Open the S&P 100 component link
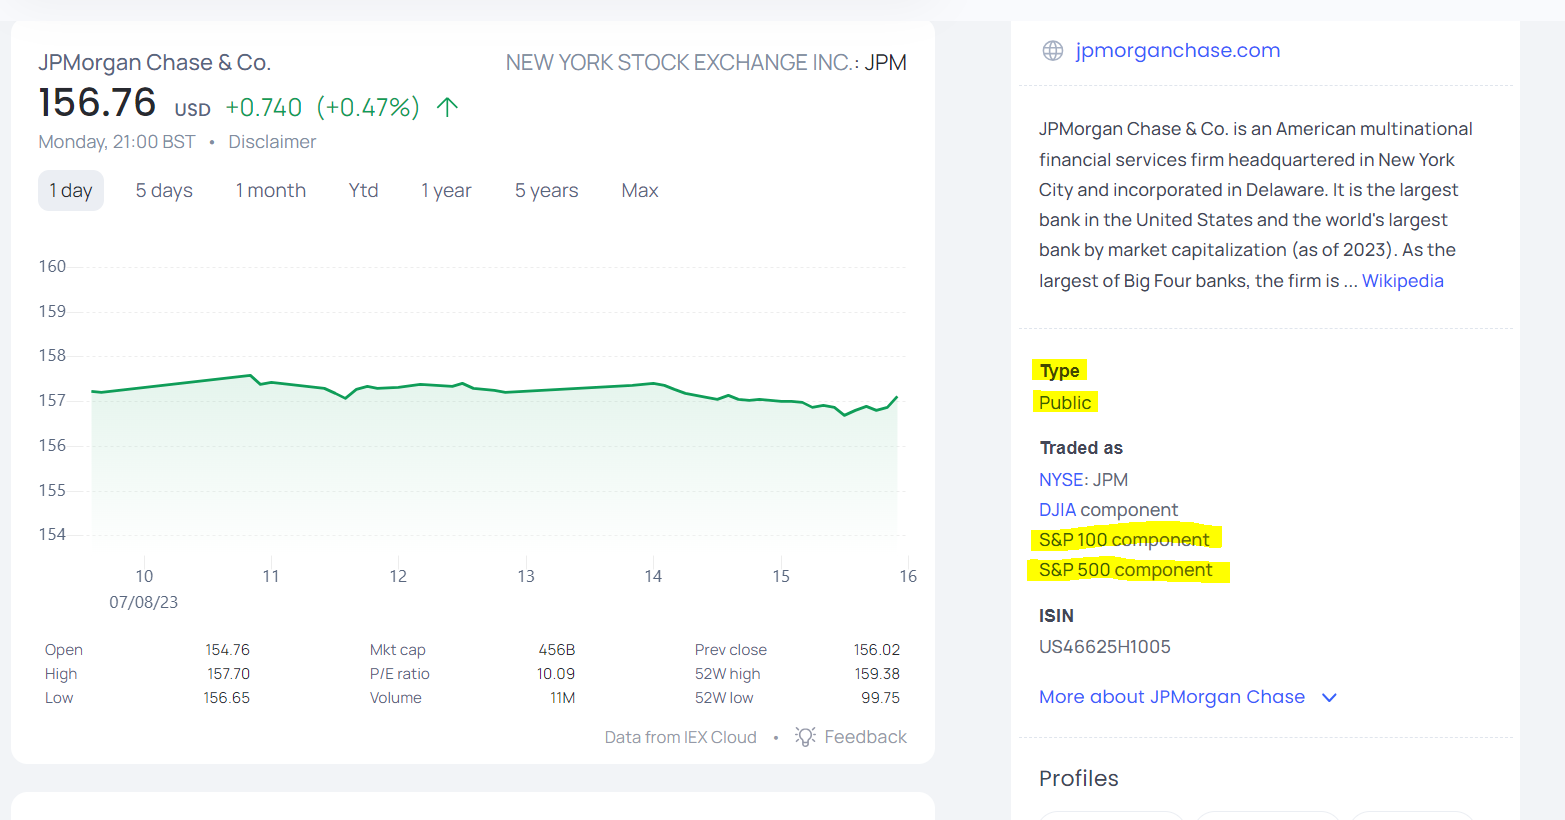The width and height of the screenshot is (1565, 820). tap(1124, 540)
